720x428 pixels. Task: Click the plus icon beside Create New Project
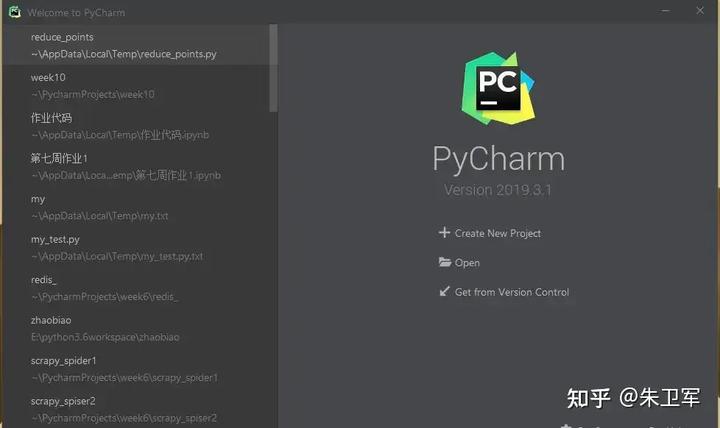pos(444,232)
